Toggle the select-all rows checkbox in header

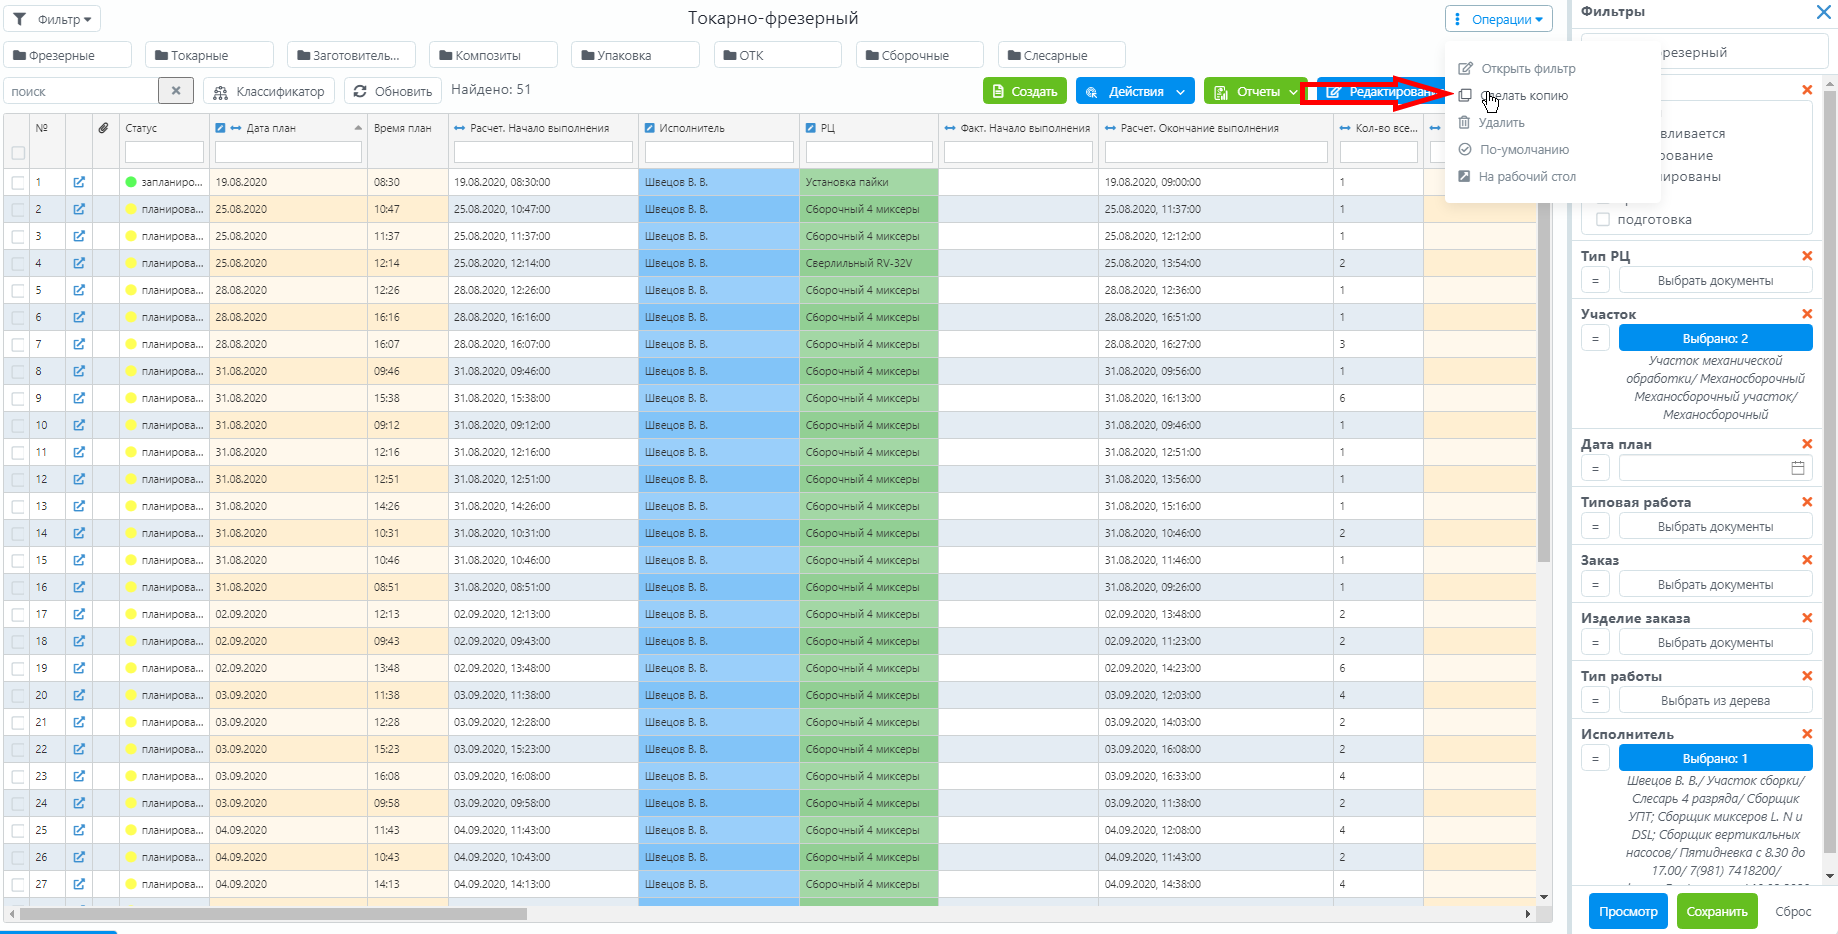18,153
